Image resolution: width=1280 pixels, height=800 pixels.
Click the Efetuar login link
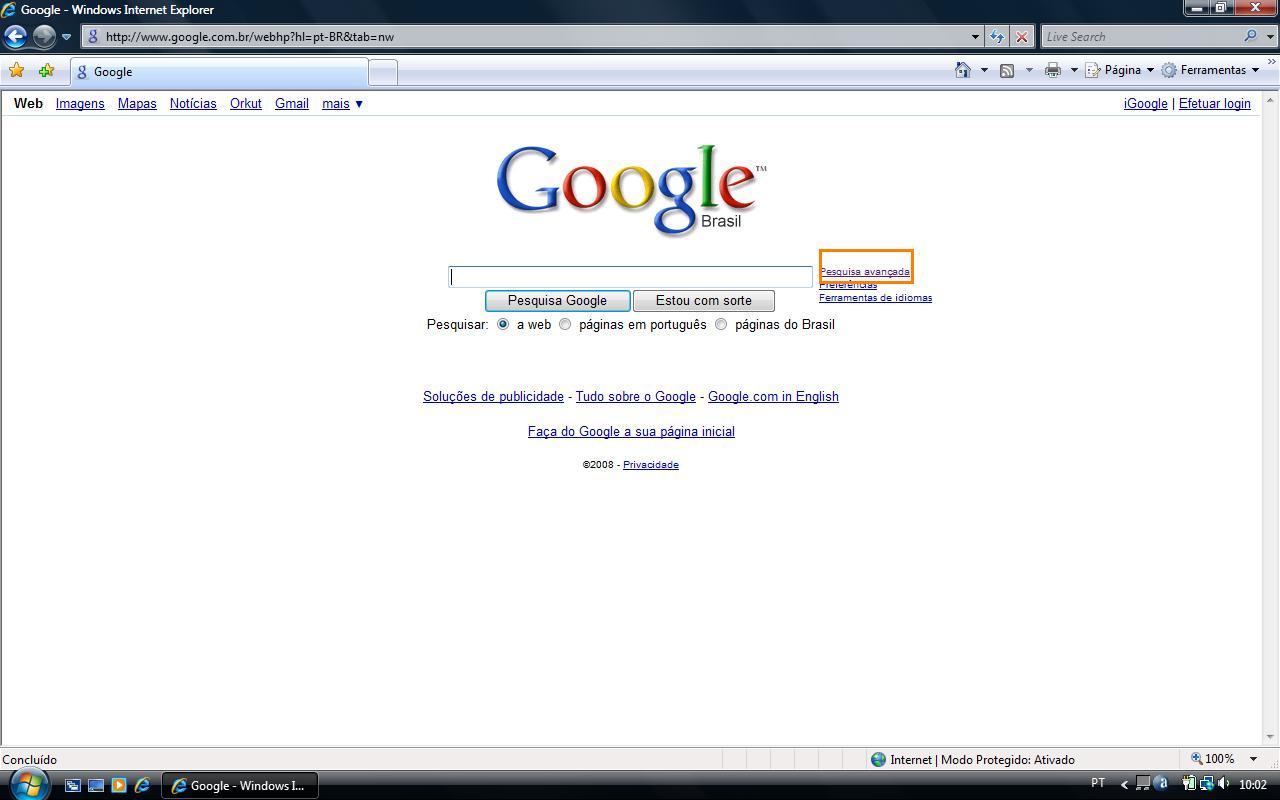(1215, 103)
